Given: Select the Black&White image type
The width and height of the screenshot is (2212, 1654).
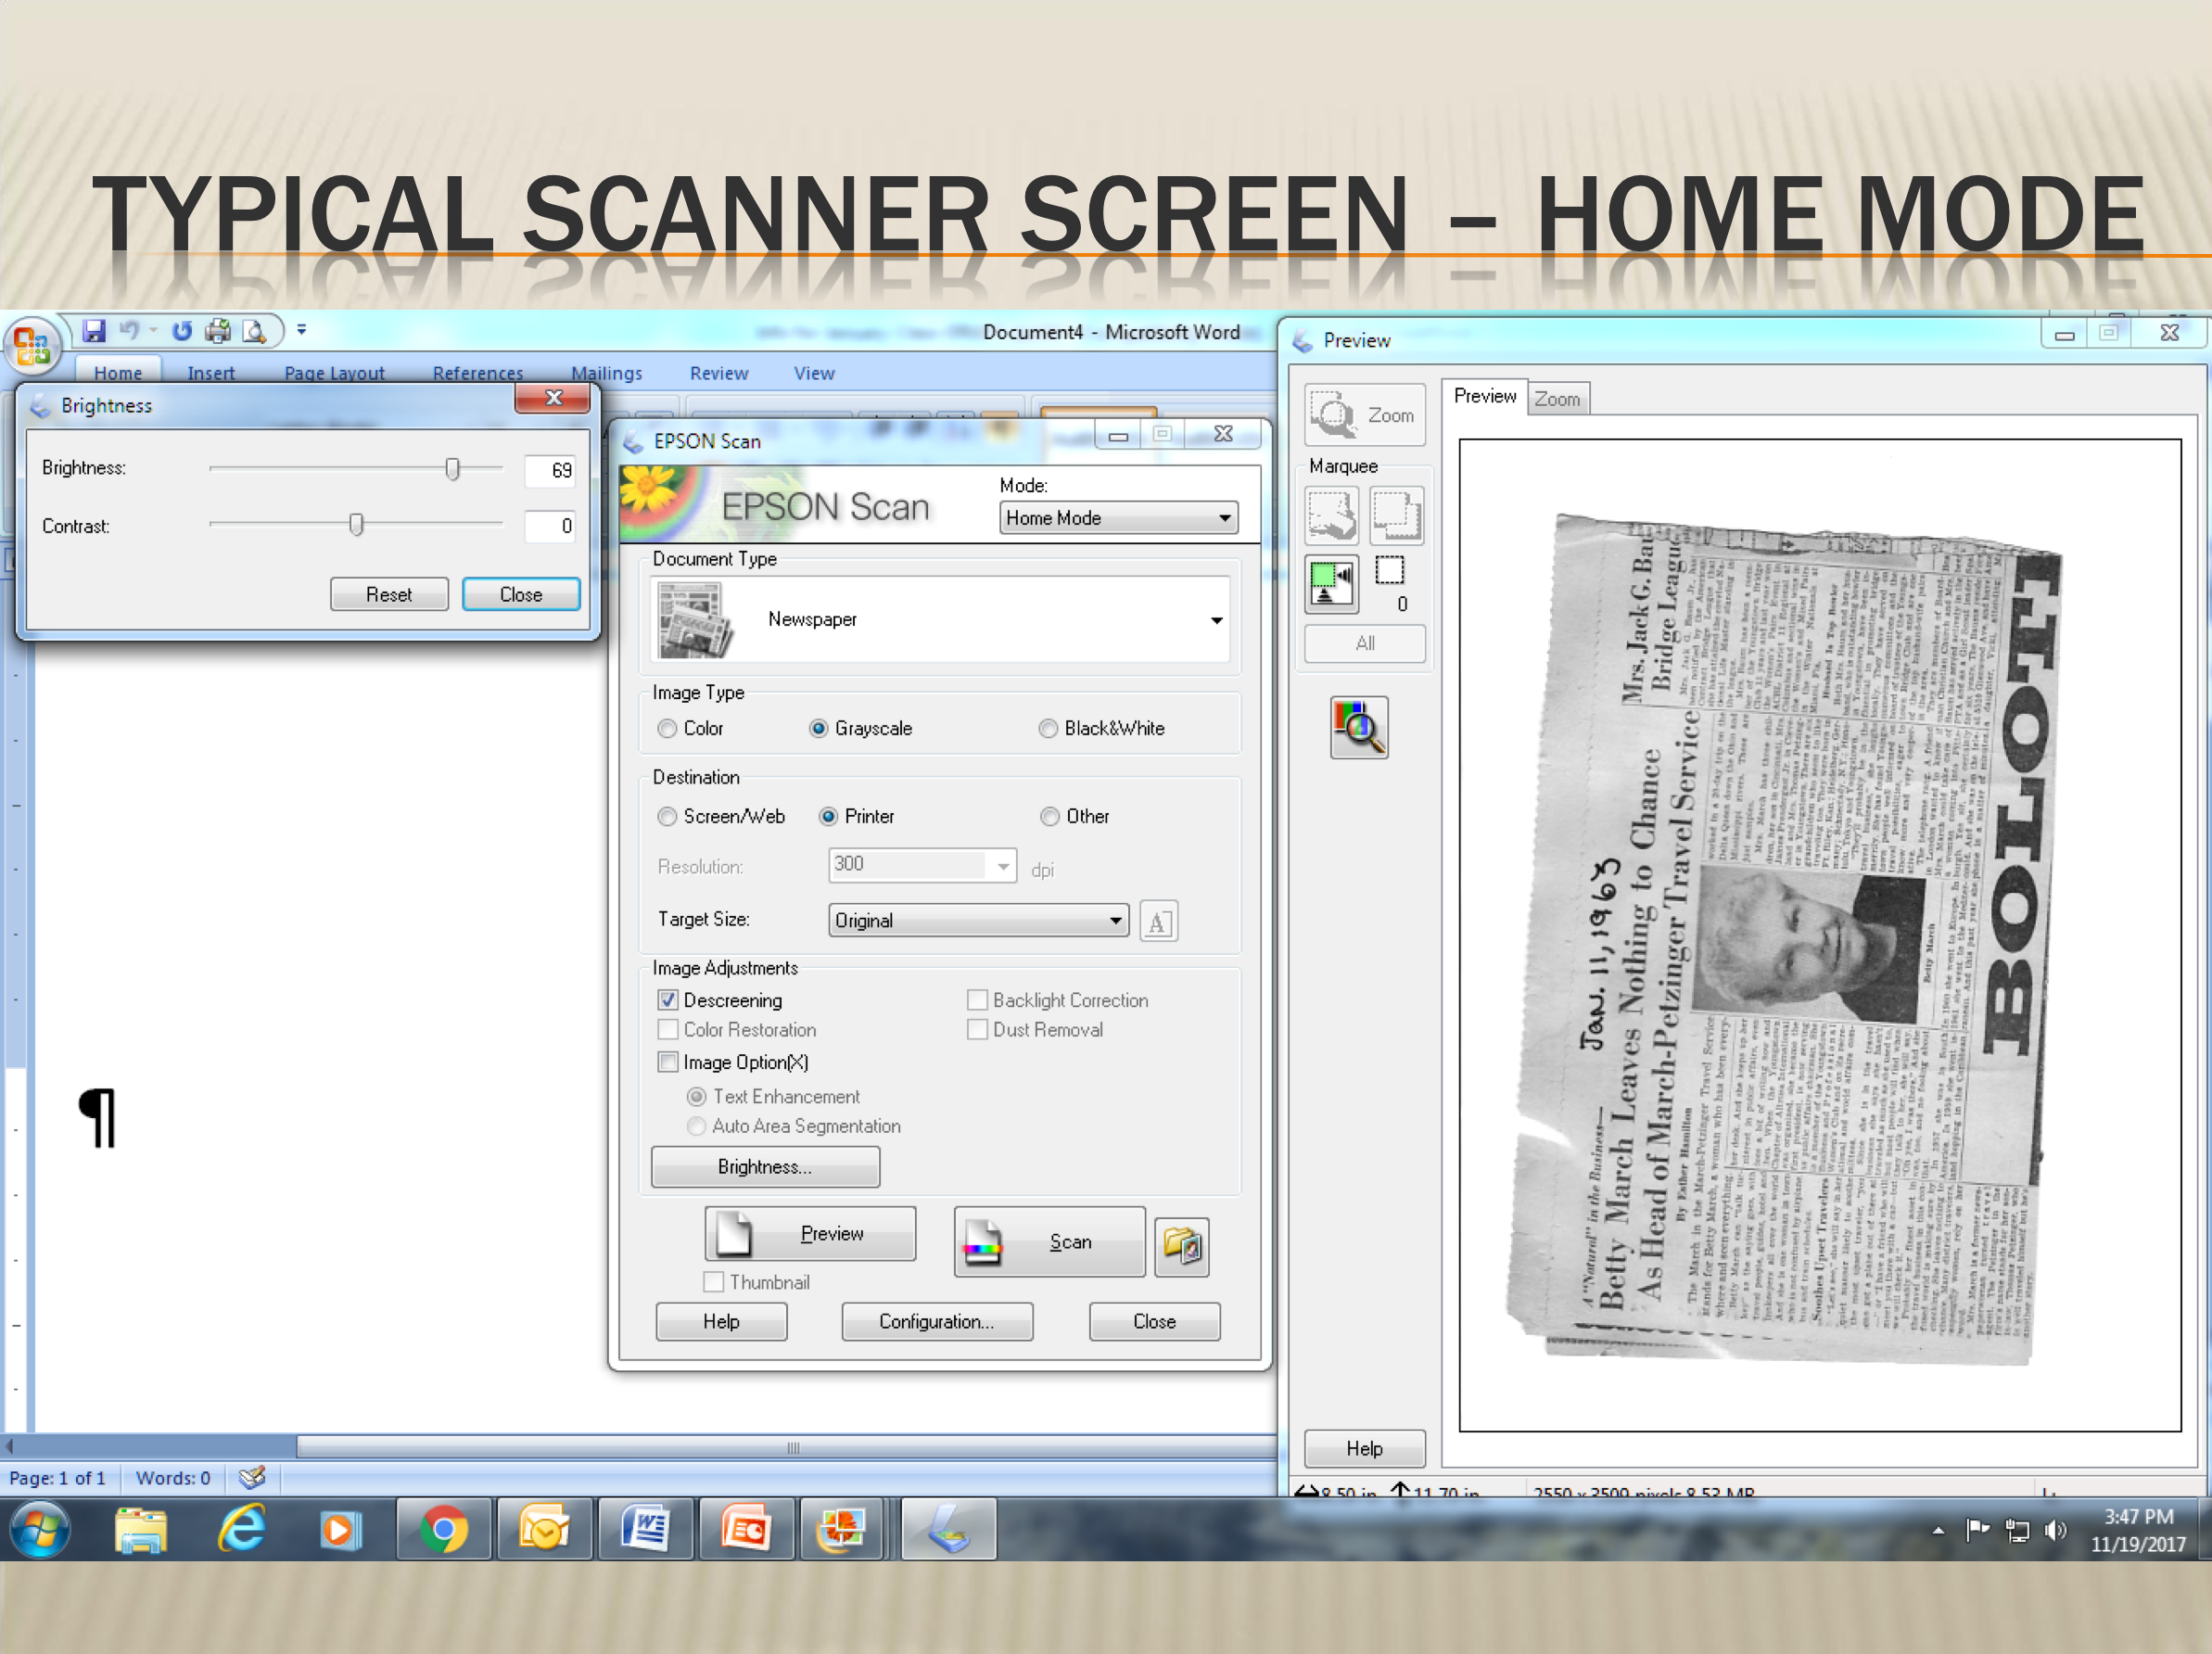Looking at the screenshot, I should (1048, 729).
